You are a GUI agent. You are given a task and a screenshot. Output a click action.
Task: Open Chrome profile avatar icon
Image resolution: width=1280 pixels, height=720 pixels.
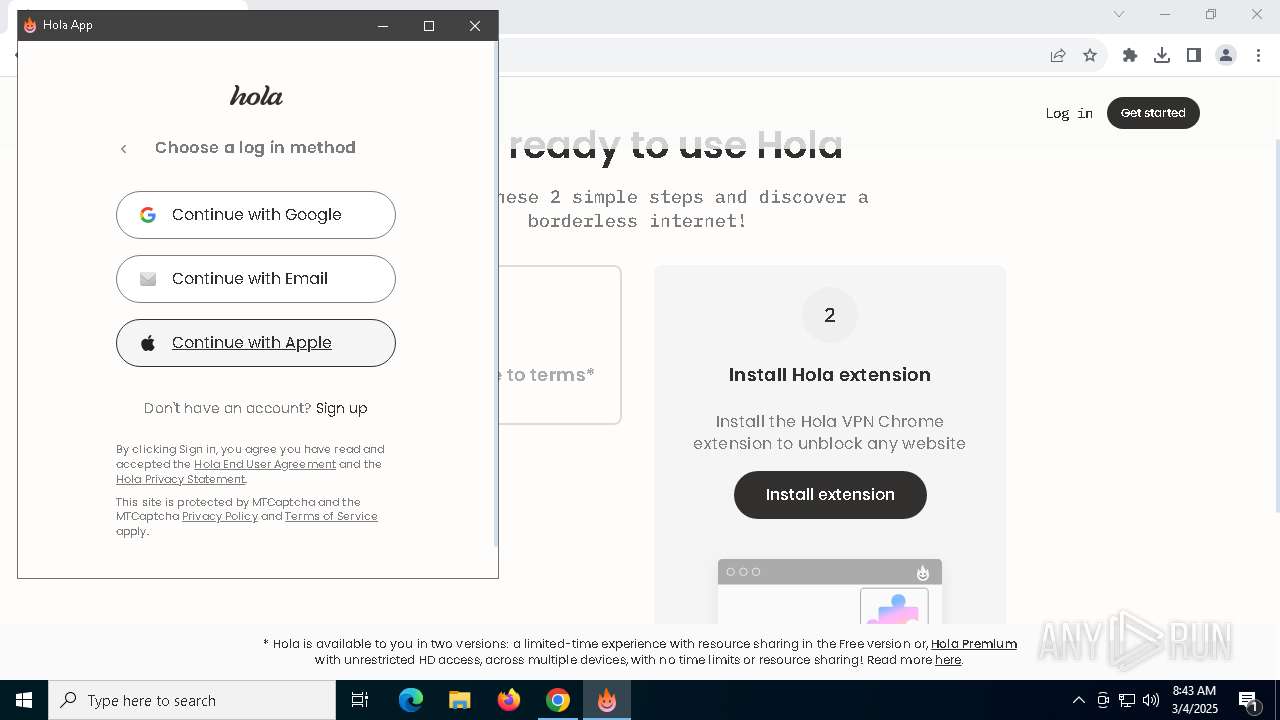click(x=1226, y=56)
